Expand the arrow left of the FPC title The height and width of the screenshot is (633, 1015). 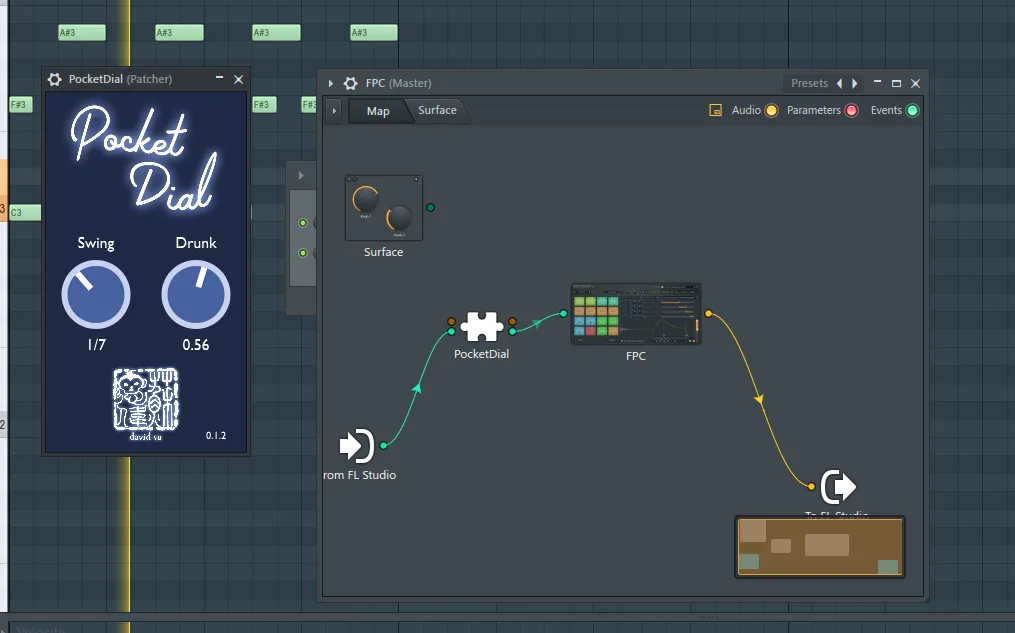tap(331, 83)
